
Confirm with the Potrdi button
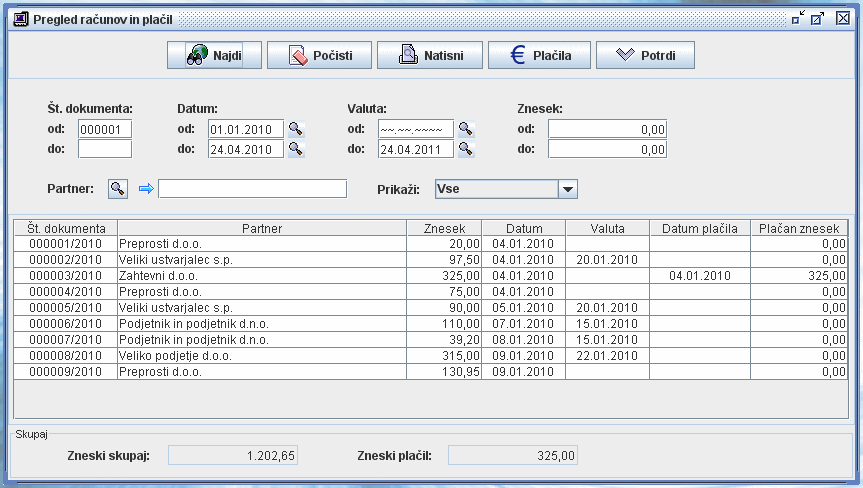coord(645,56)
